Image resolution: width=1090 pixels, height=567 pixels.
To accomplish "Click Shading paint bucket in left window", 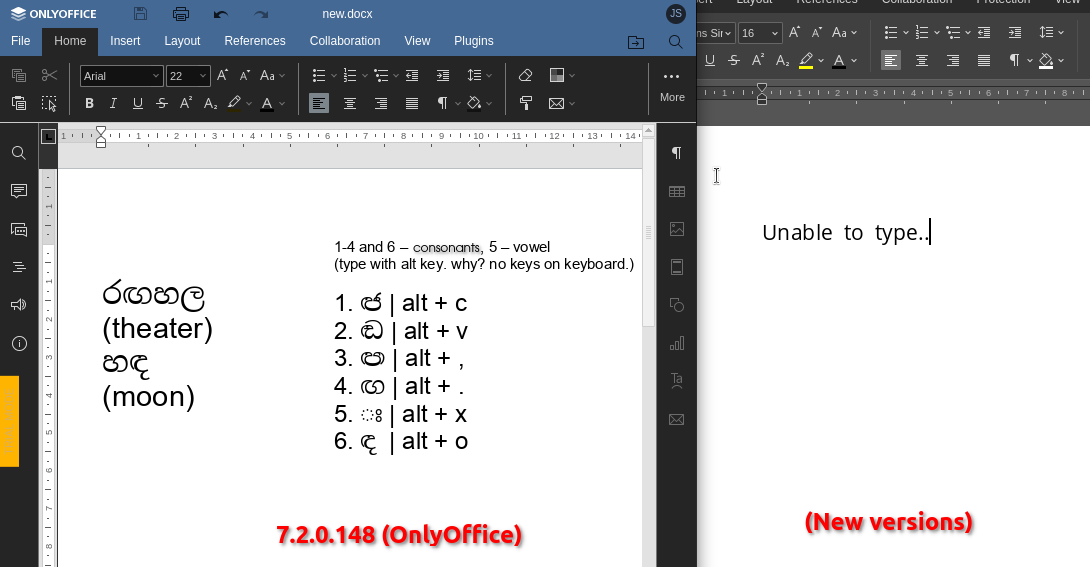I will click(x=474, y=104).
